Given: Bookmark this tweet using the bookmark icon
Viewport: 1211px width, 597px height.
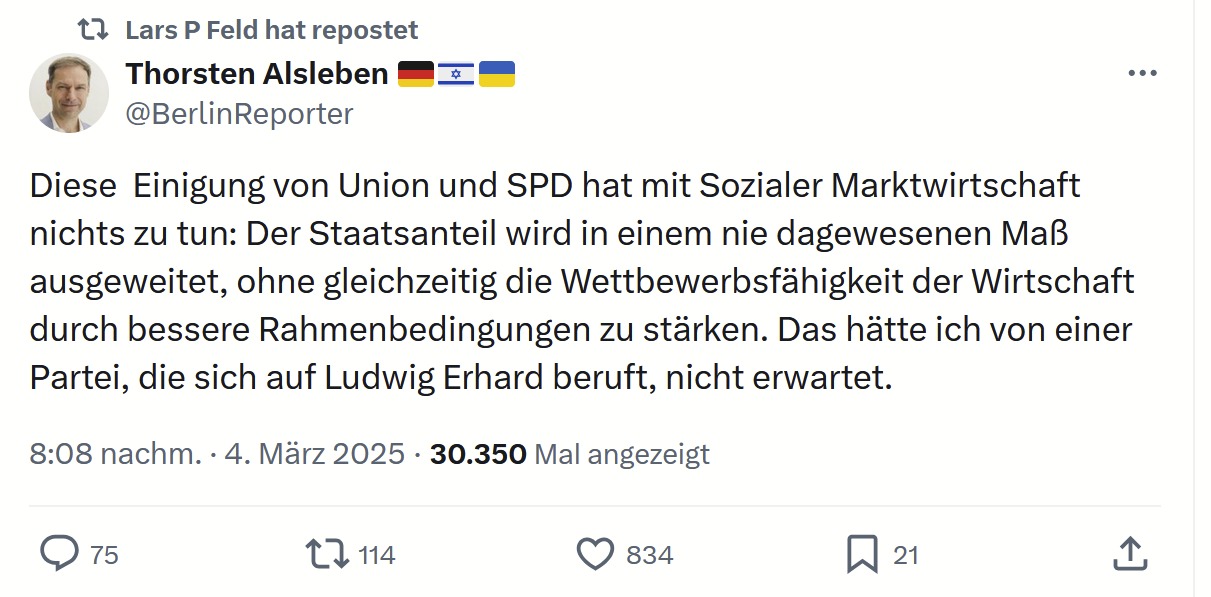Looking at the screenshot, I should click(862, 554).
